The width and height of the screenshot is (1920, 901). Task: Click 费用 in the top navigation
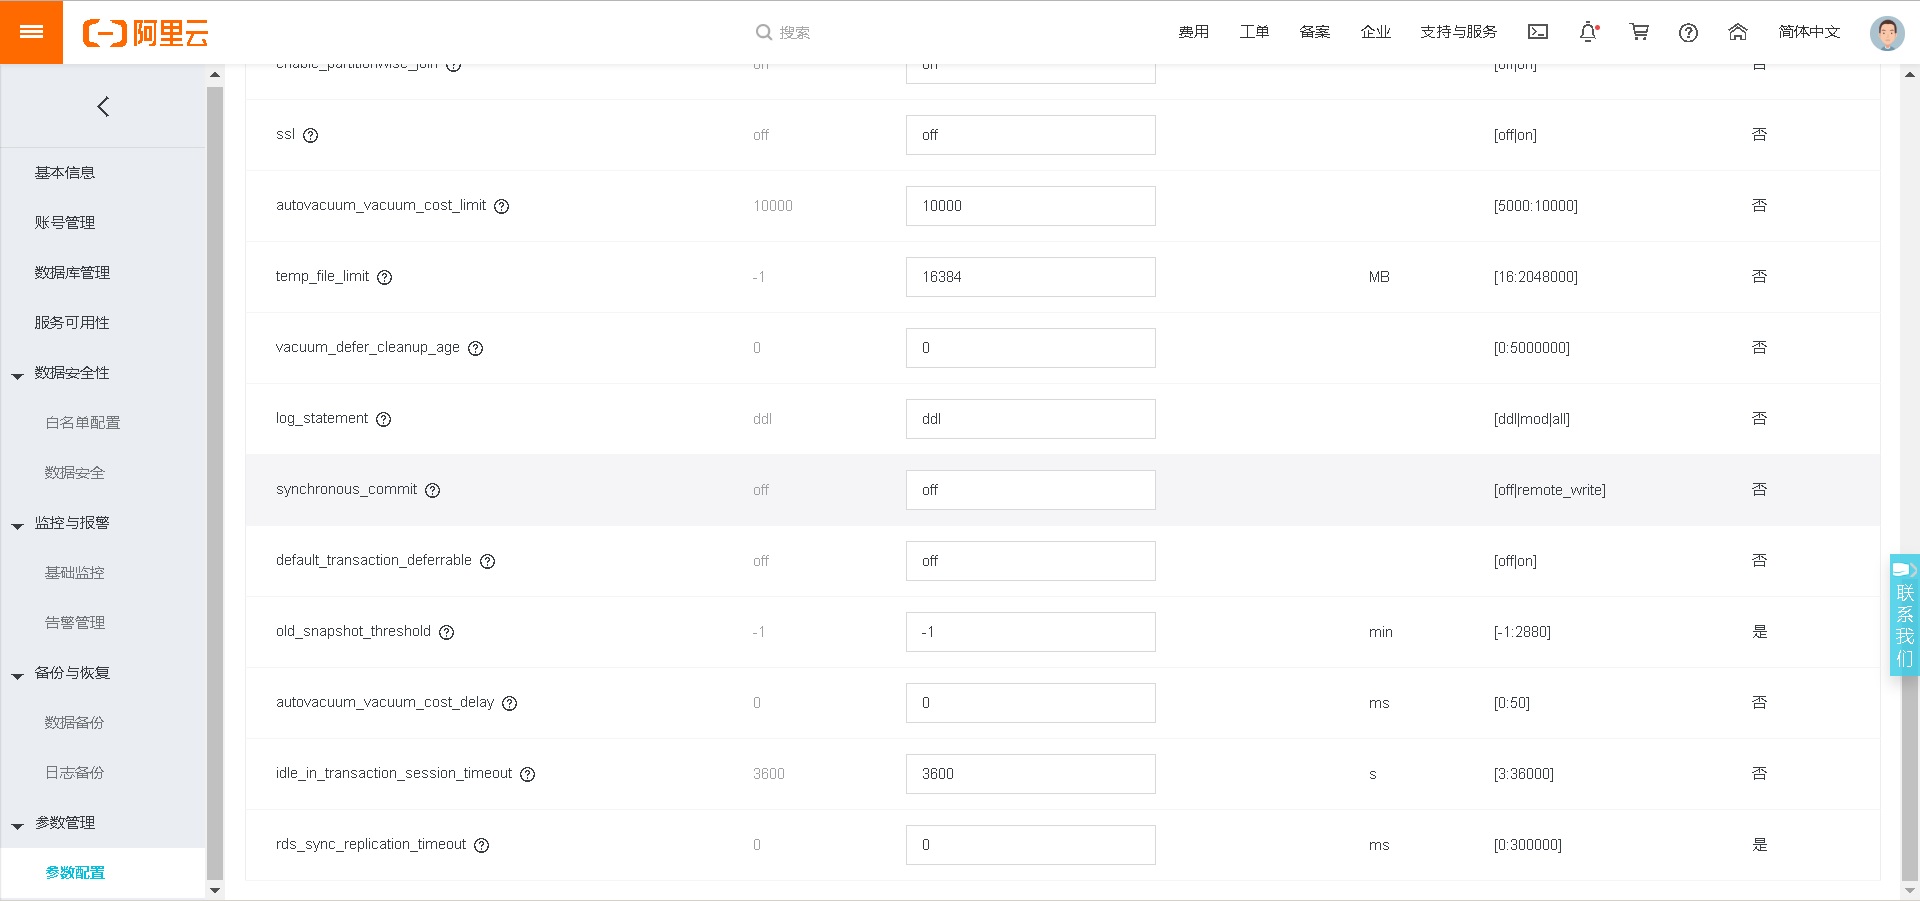pos(1193,32)
